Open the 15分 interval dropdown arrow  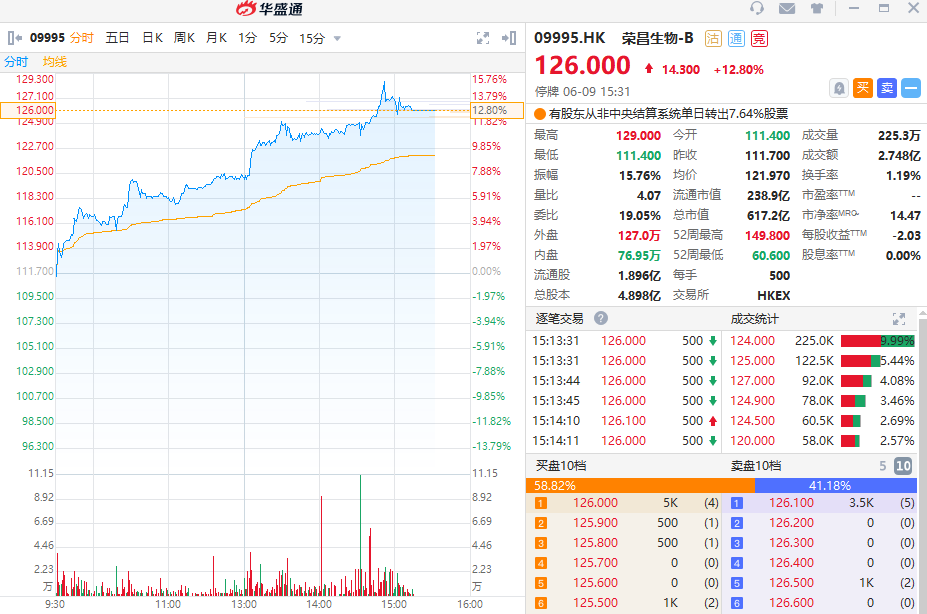coord(337,39)
